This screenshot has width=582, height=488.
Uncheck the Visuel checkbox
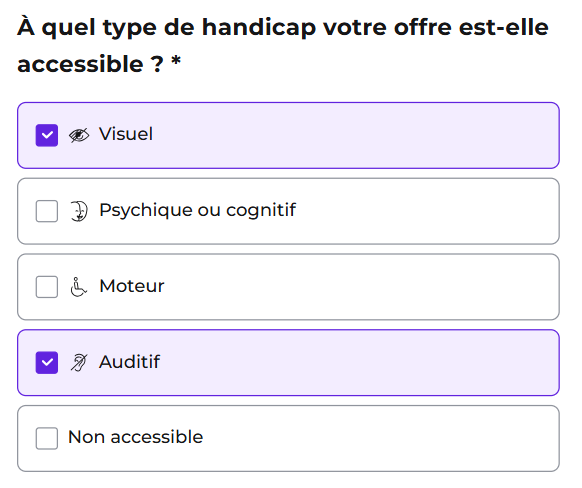click(x=47, y=135)
